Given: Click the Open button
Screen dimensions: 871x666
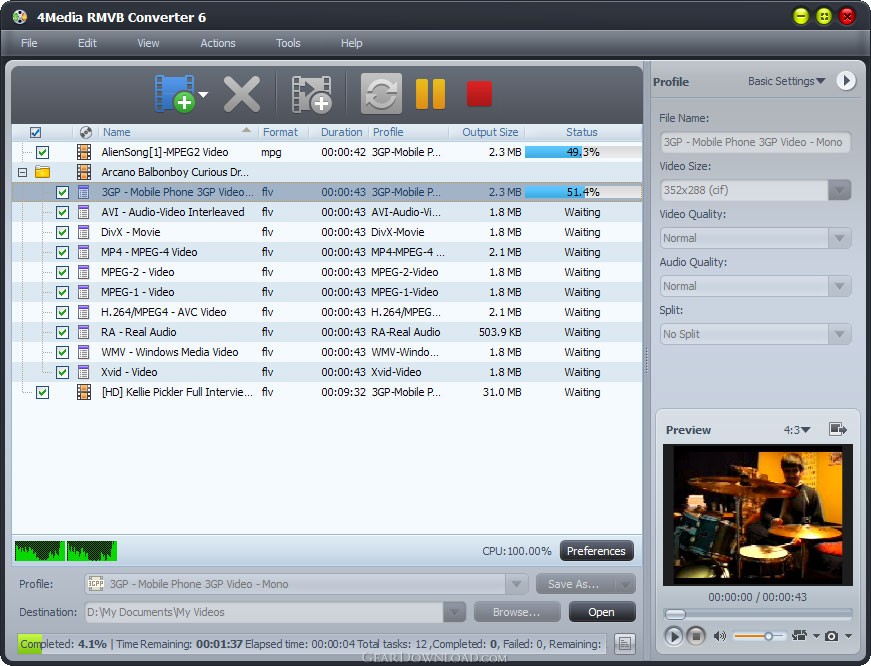Looking at the screenshot, I should (x=602, y=612).
